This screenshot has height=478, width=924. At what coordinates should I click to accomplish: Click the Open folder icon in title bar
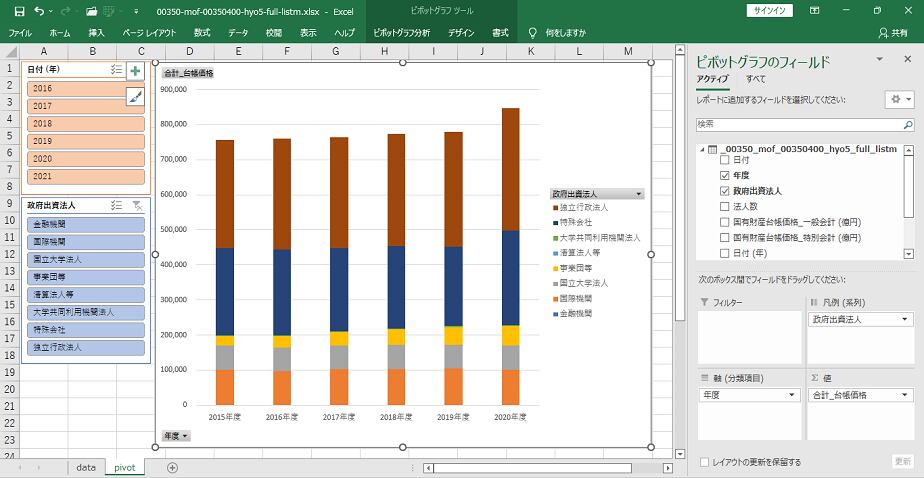point(91,11)
